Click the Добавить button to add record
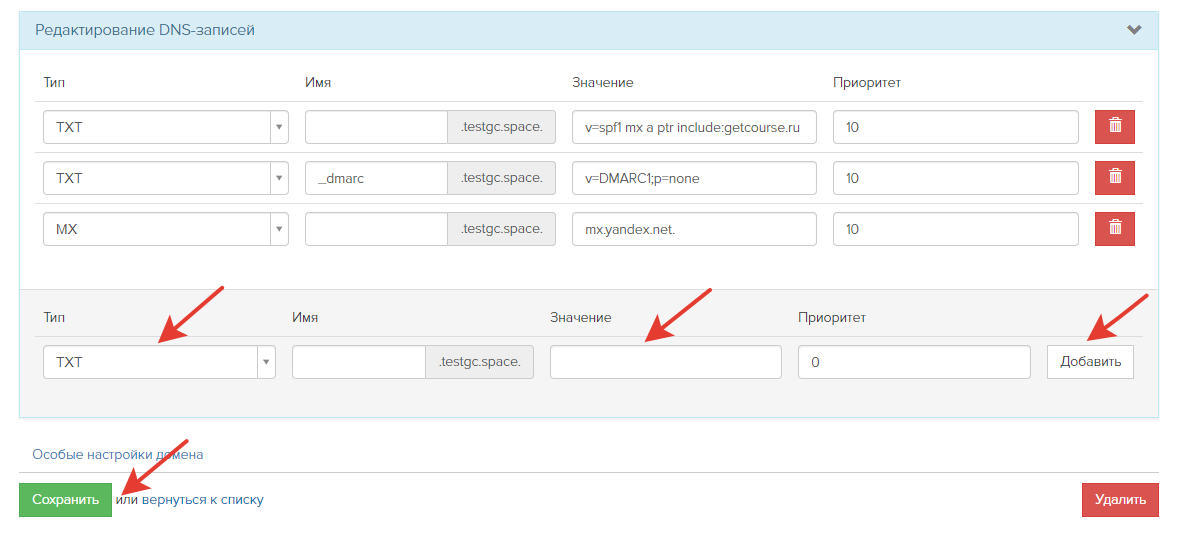This screenshot has height=535, width=1180. (x=1090, y=362)
